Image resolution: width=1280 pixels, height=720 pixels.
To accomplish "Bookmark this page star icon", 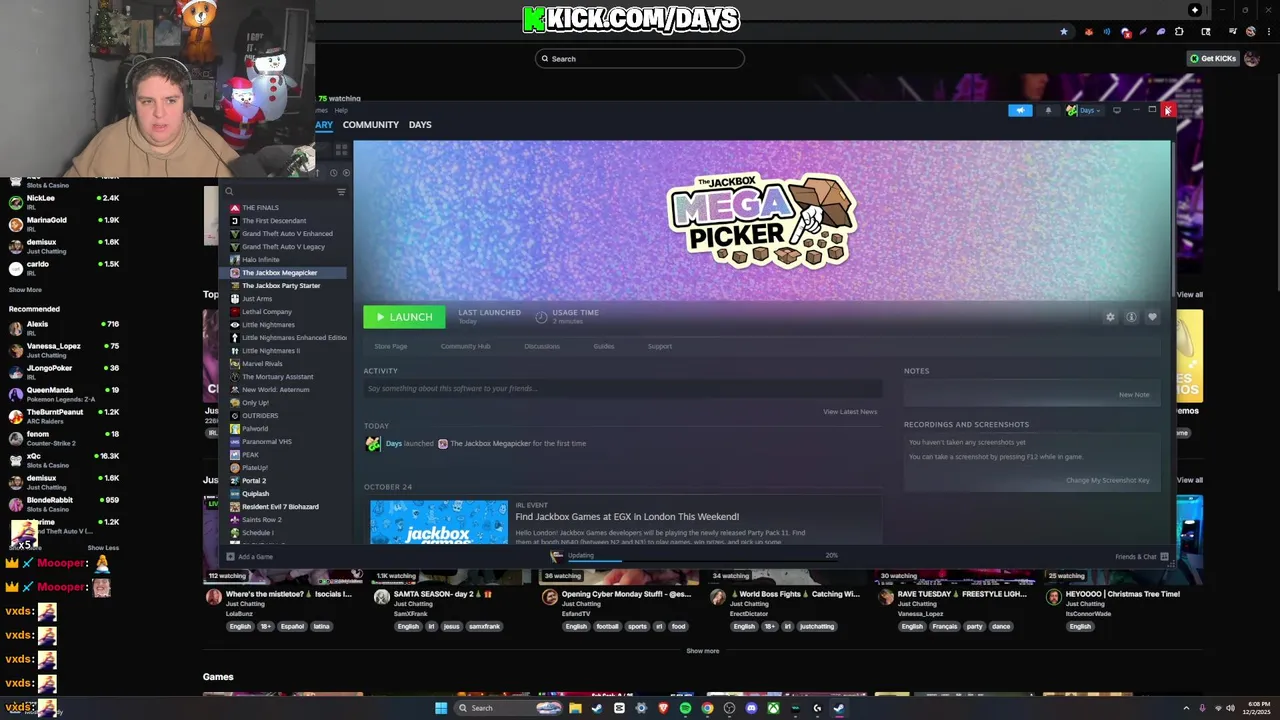I will (x=1063, y=32).
